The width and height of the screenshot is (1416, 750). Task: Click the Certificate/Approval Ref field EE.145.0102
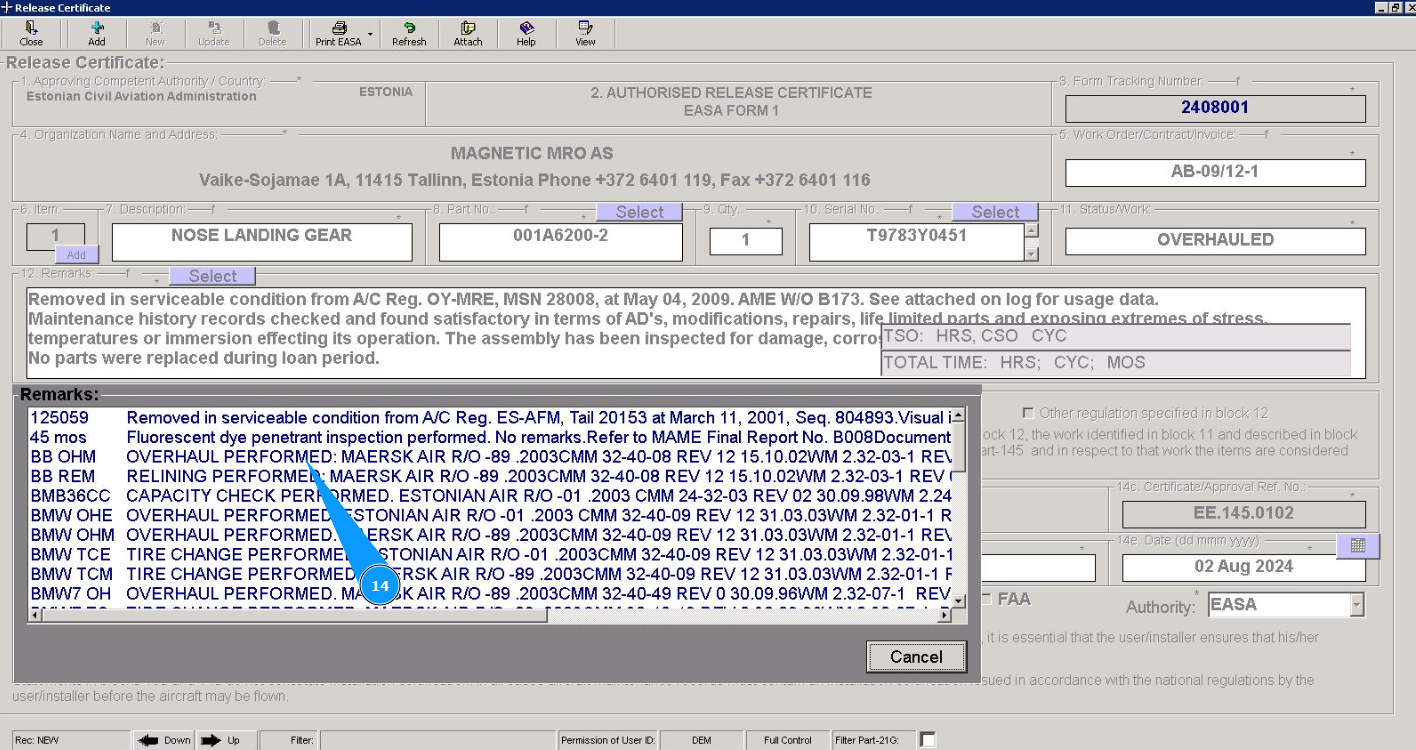point(1243,513)
